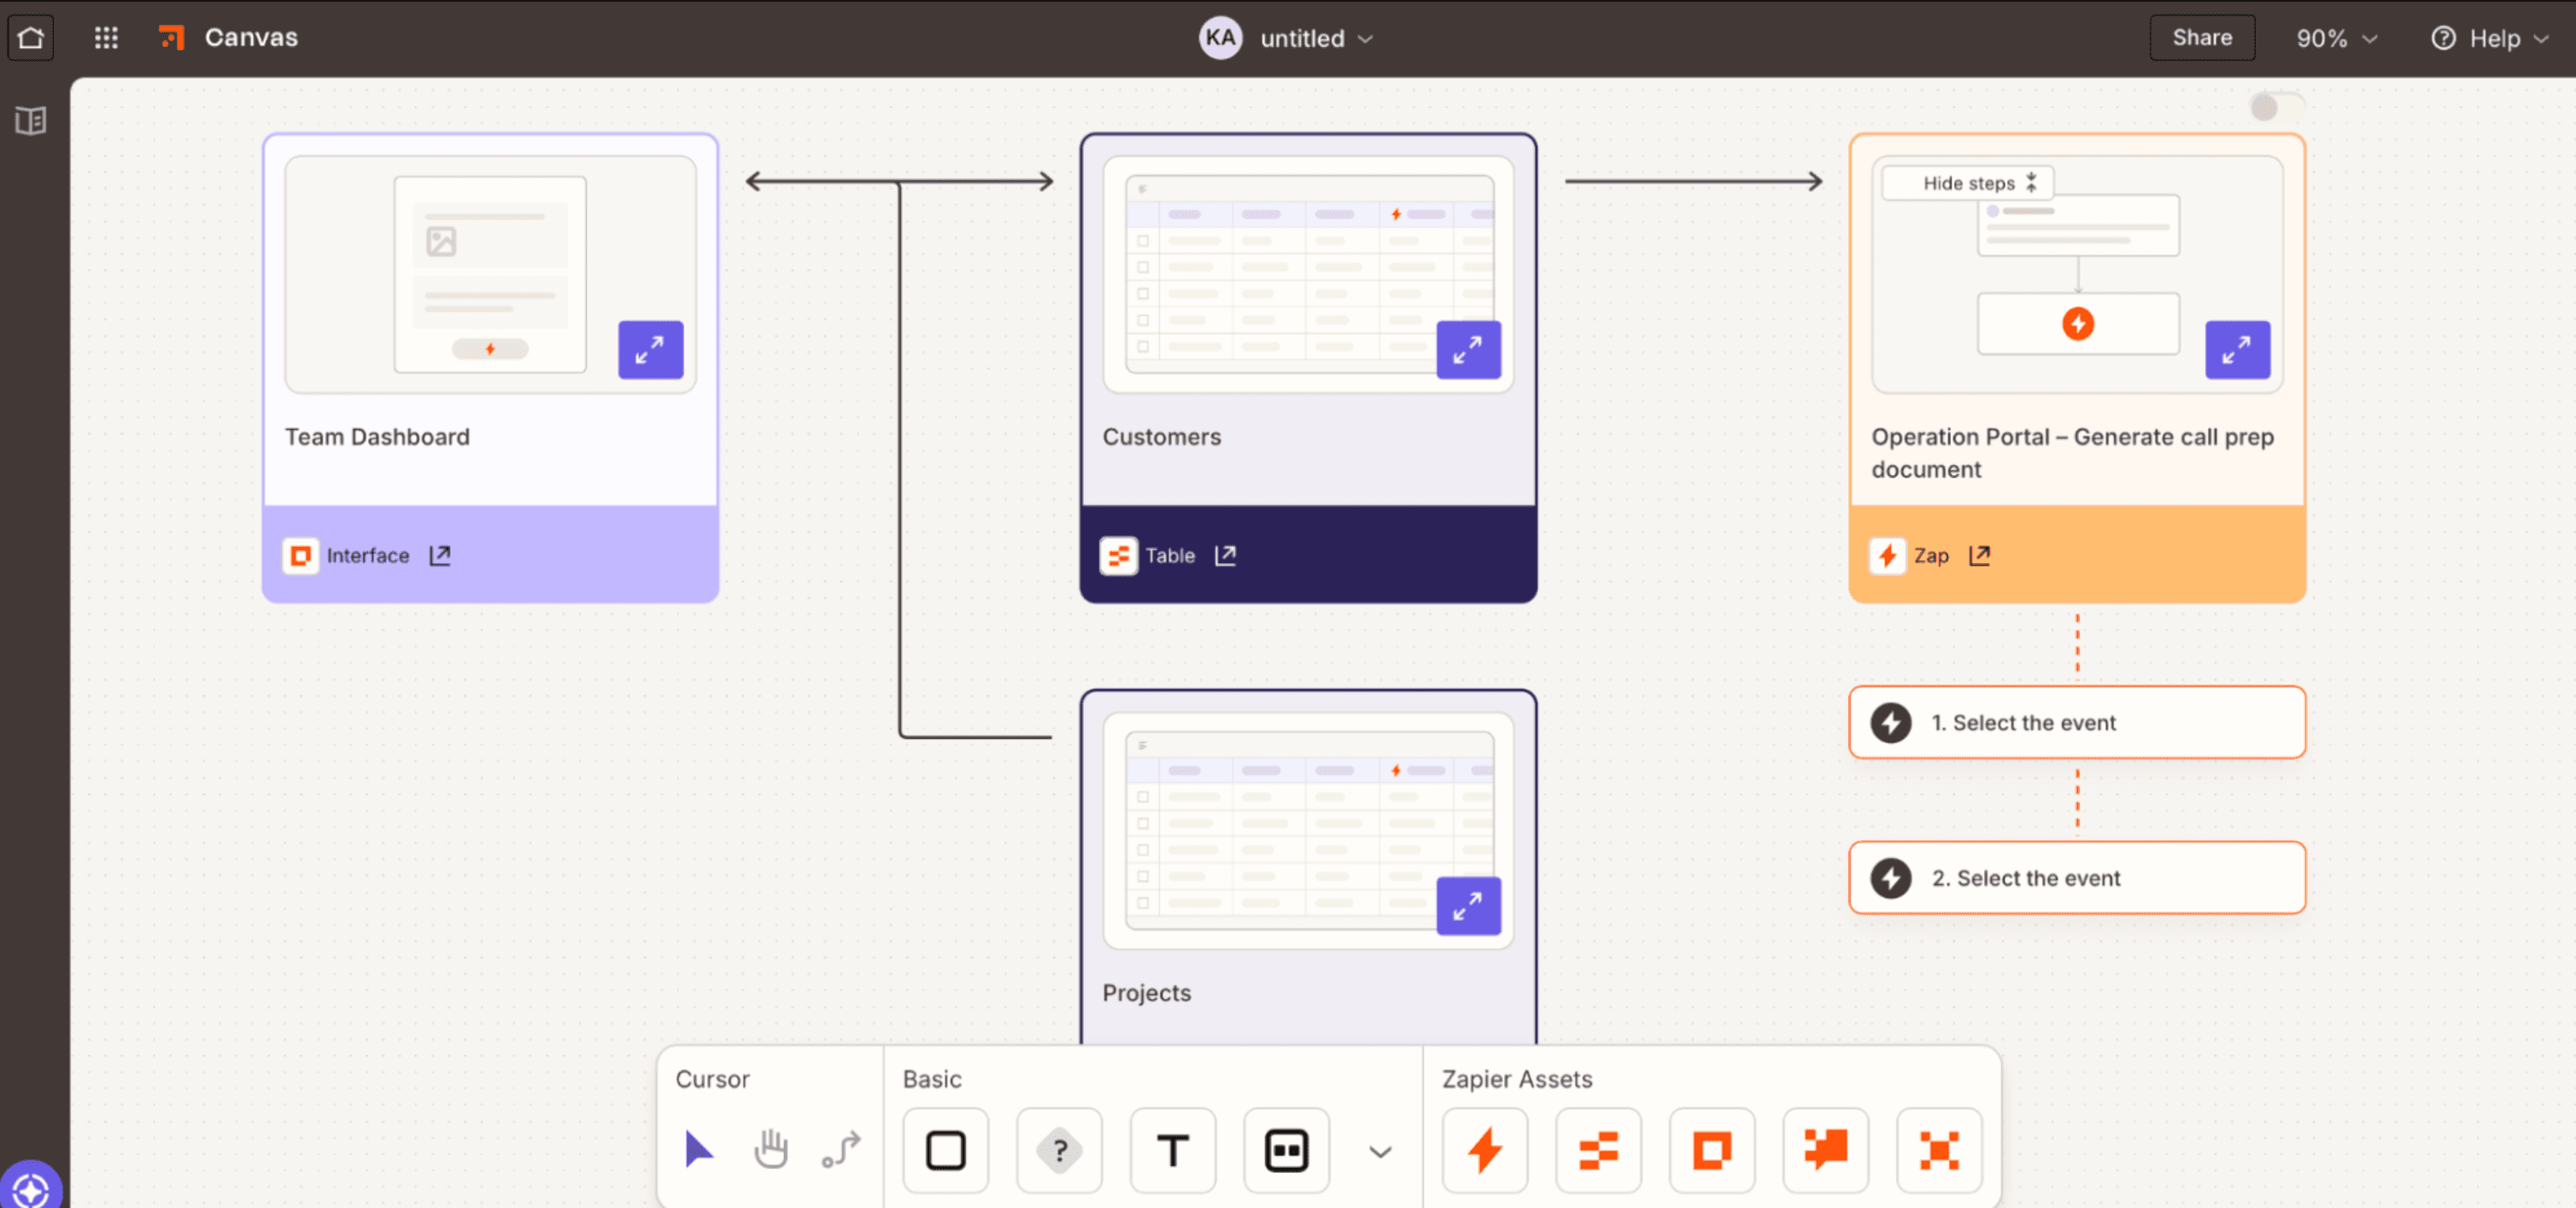The height and width of the screenshot is (1208, 2576).
Task: Open the untitled canvas name dropdown
Action: pyautogui.click(x=1316, y=38)
